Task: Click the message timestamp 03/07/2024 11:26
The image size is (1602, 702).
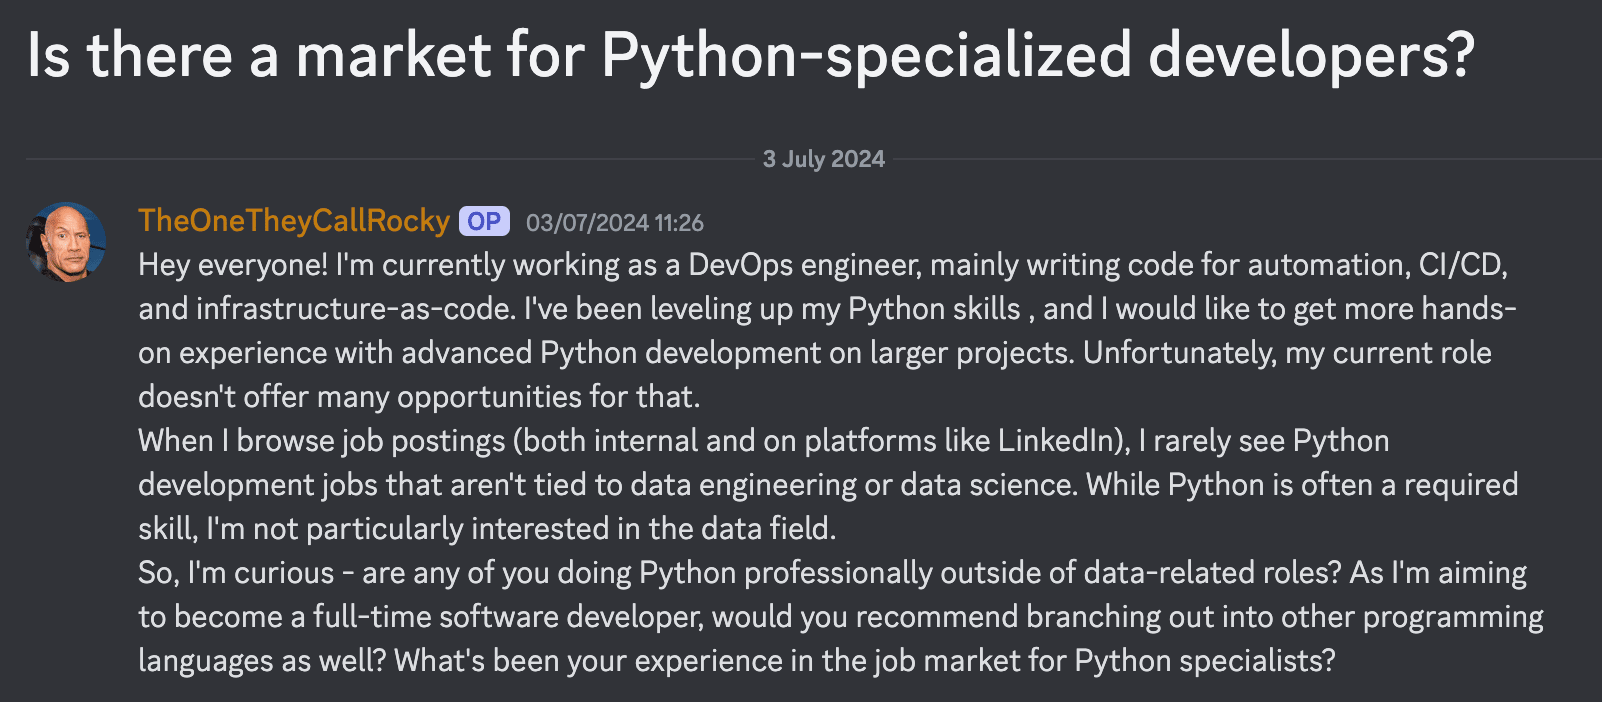Action: pos(615,223)
